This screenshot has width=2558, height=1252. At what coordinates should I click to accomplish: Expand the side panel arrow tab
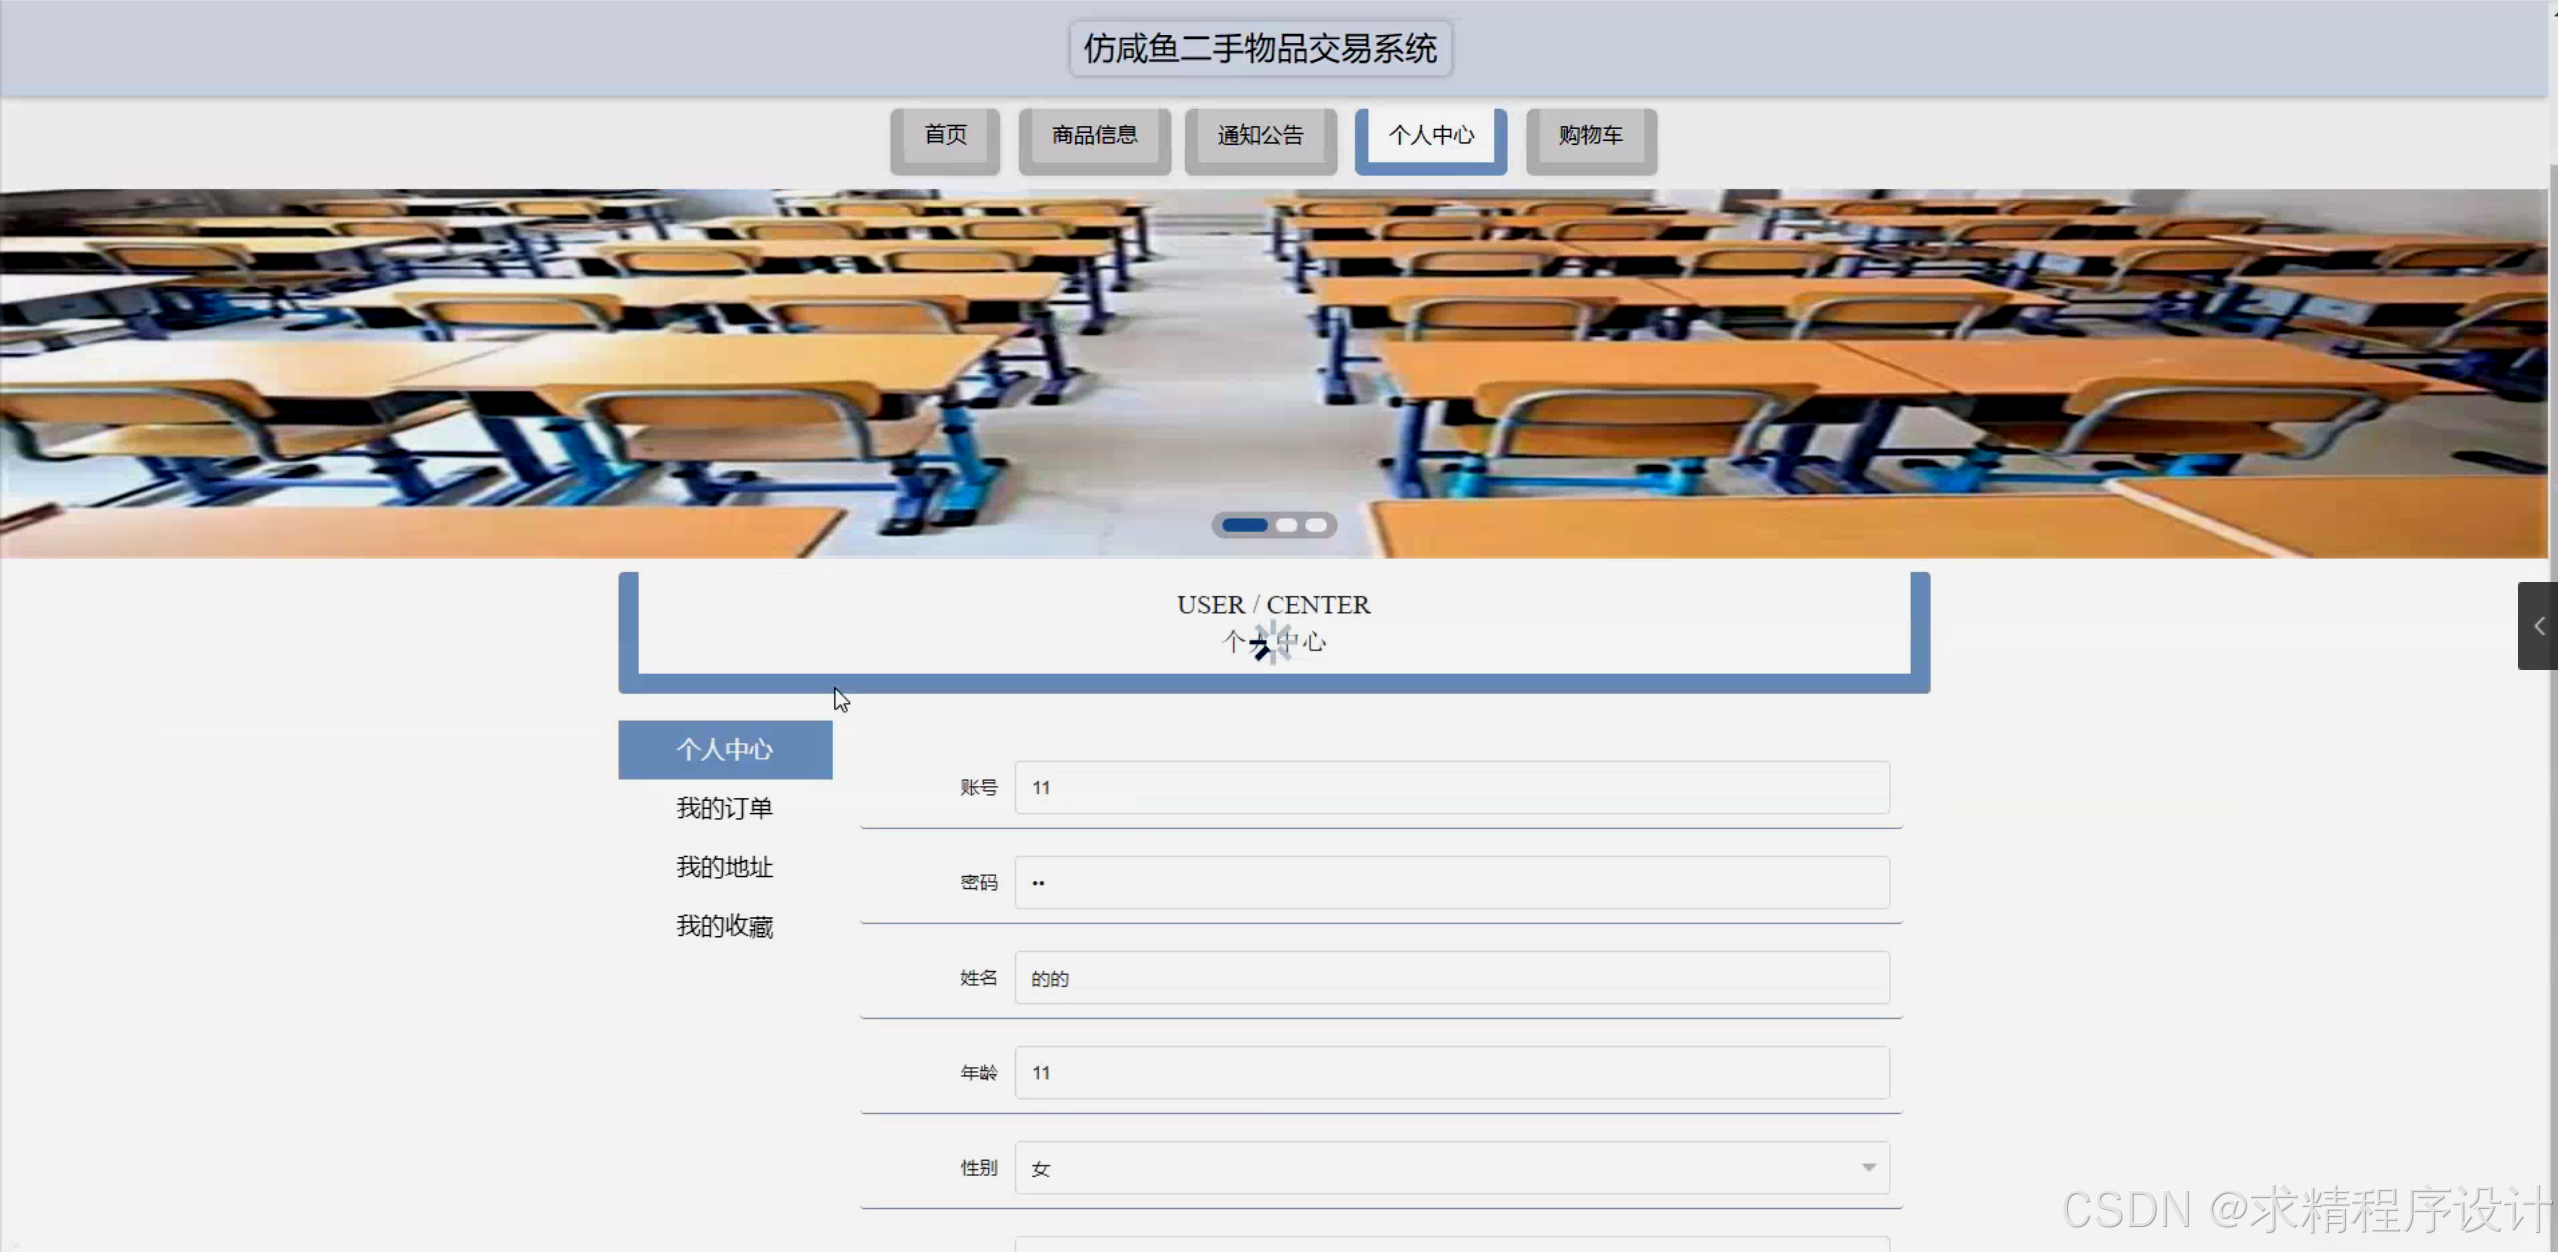2538,626
